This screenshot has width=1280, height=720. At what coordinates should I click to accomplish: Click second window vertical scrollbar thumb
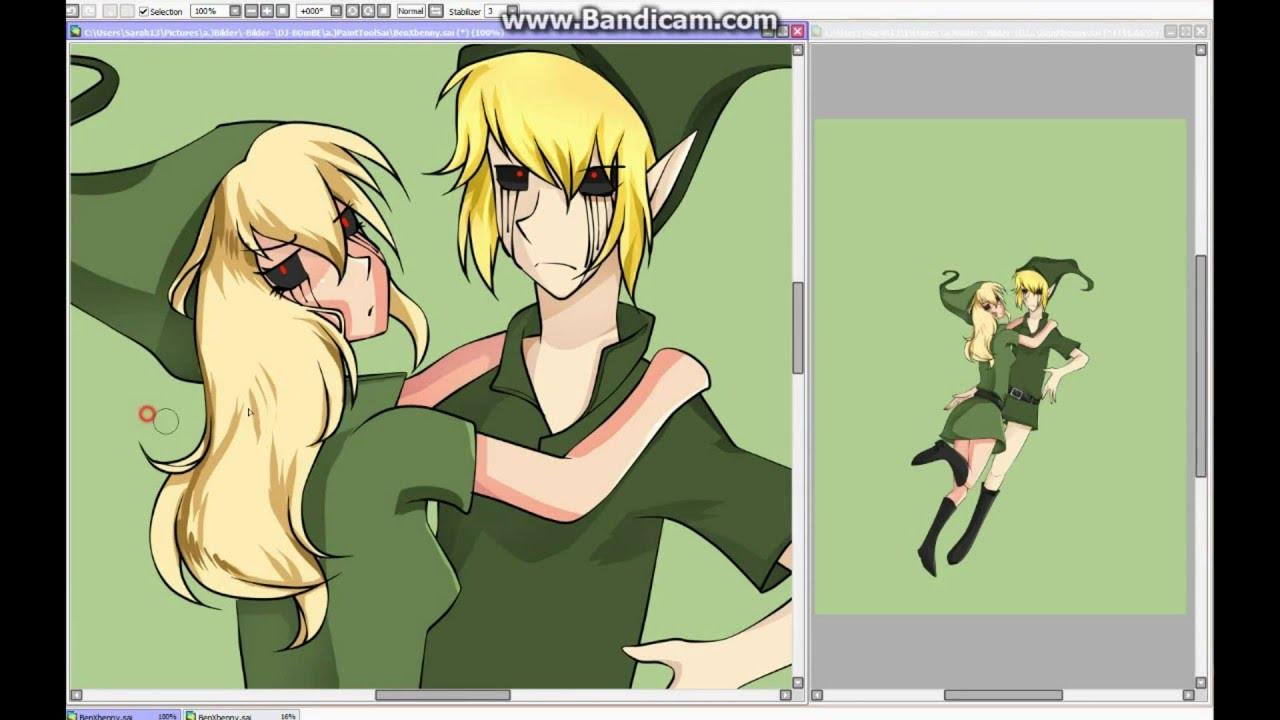pyautogui.click(x=1201, y=366)
